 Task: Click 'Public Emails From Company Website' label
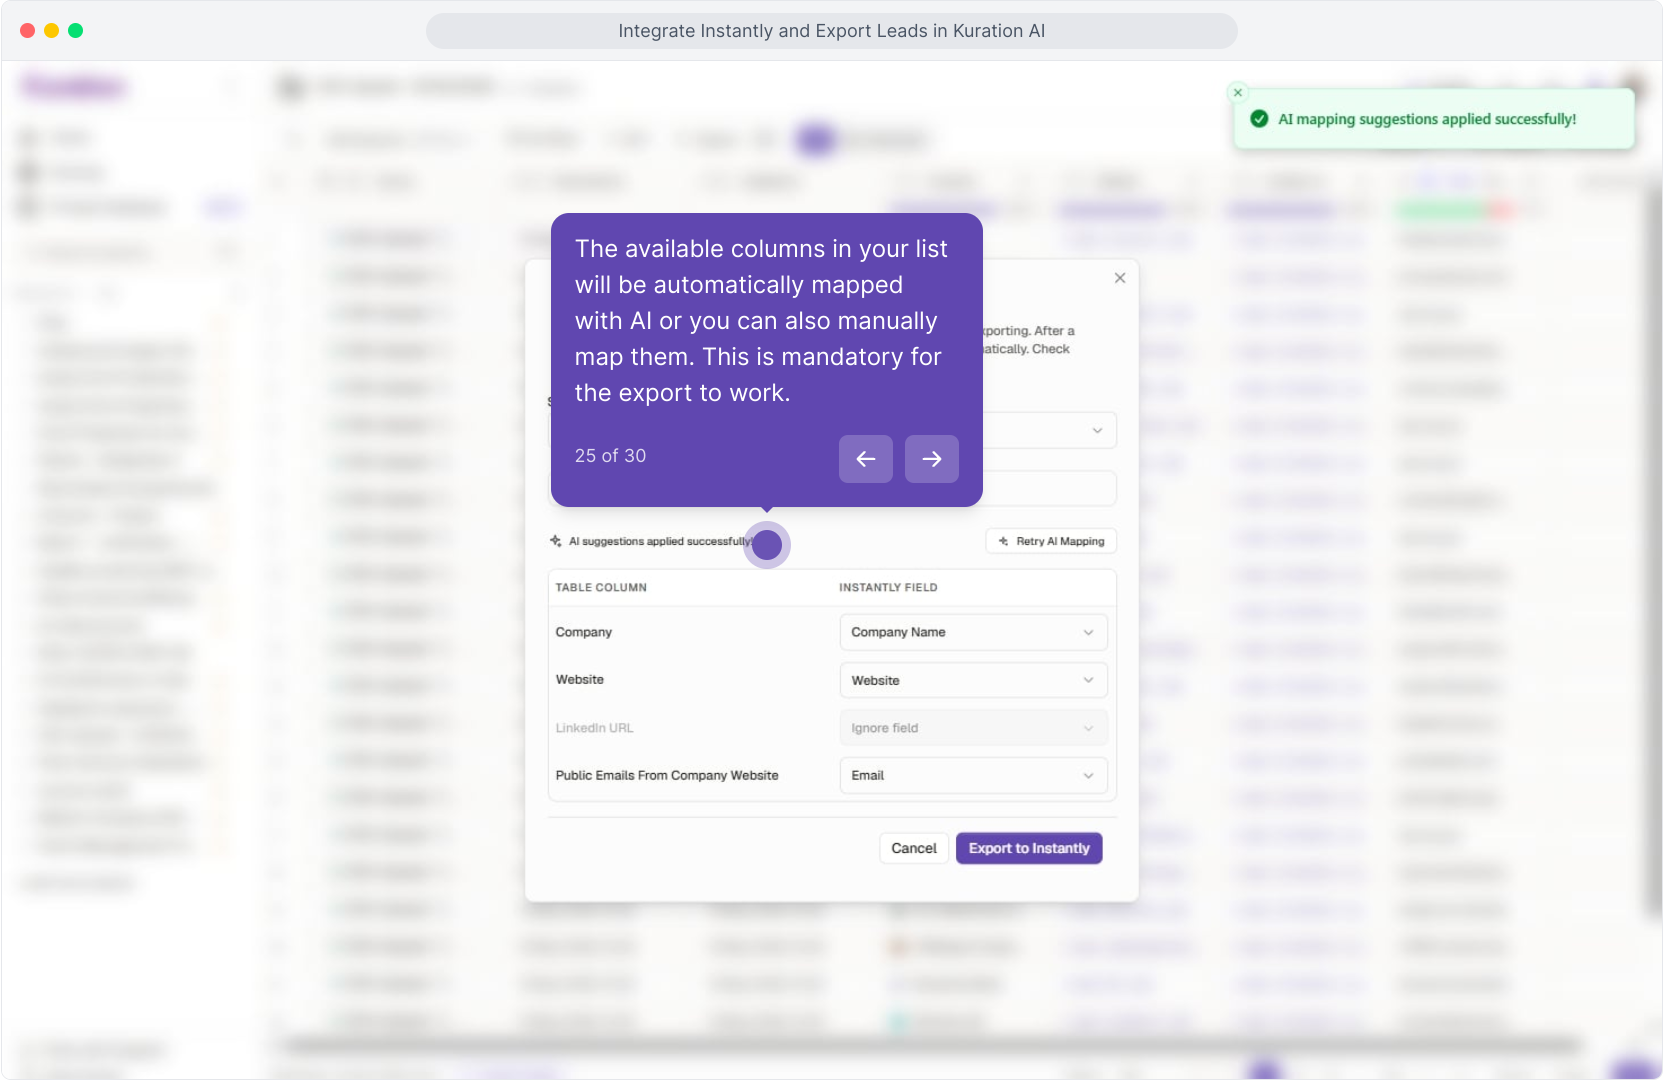667,775
